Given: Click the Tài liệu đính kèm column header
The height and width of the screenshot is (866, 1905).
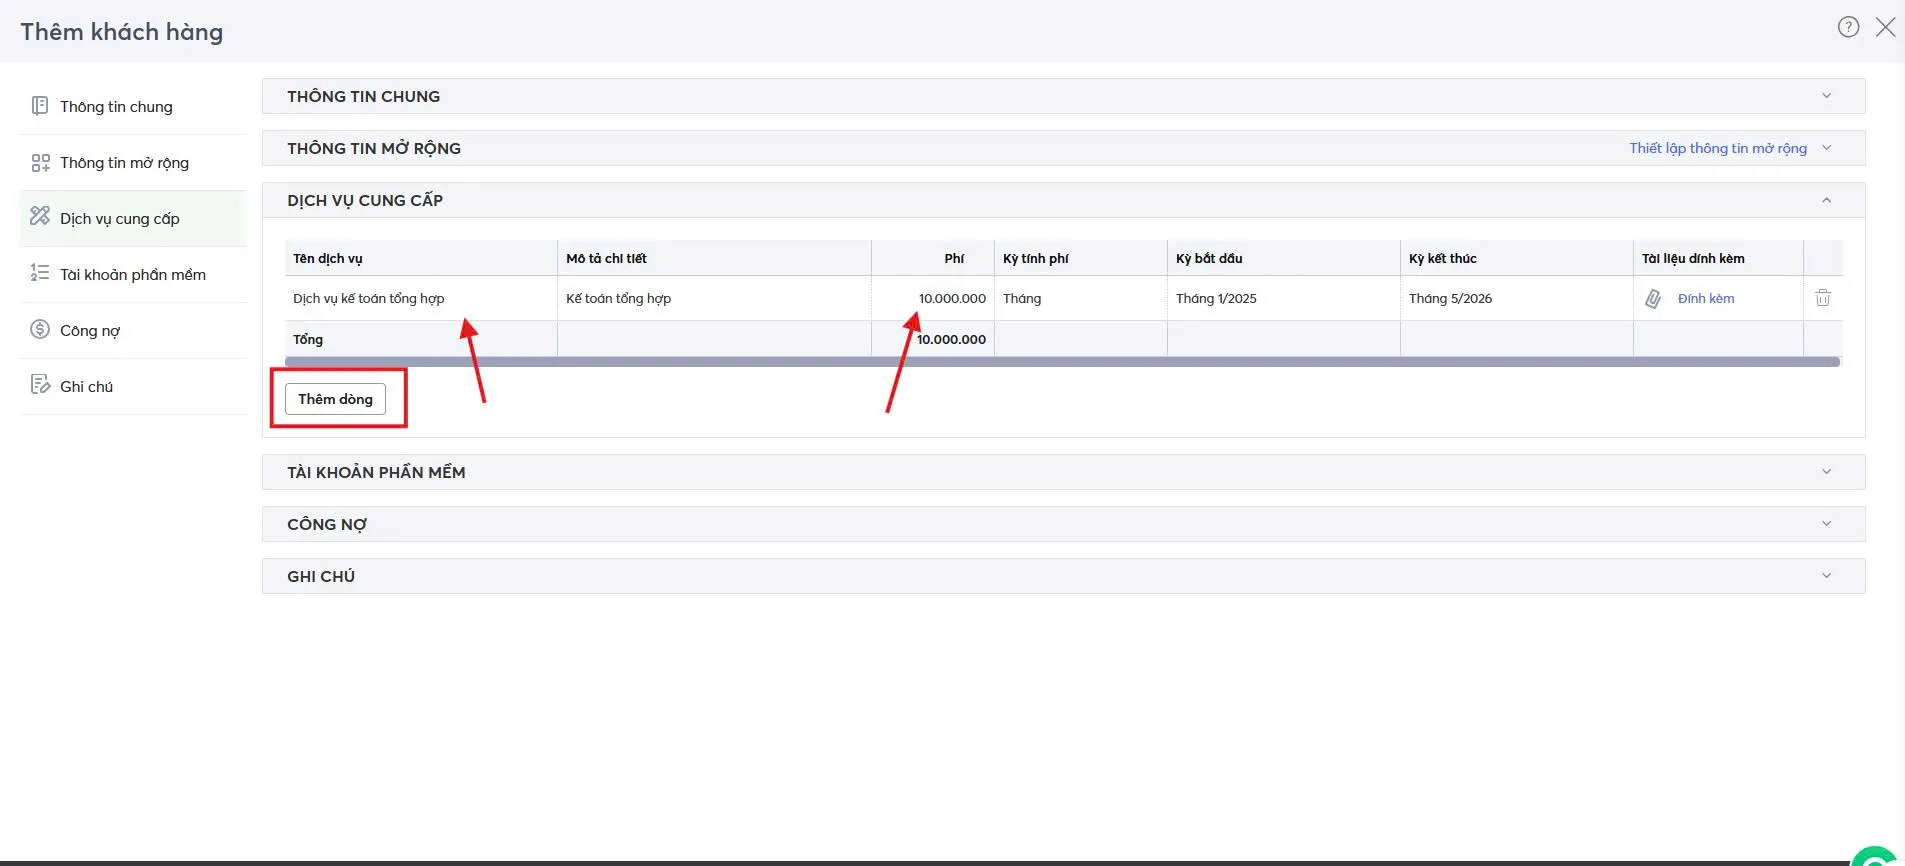Looking at the screenshot, I should (1718, 258).
